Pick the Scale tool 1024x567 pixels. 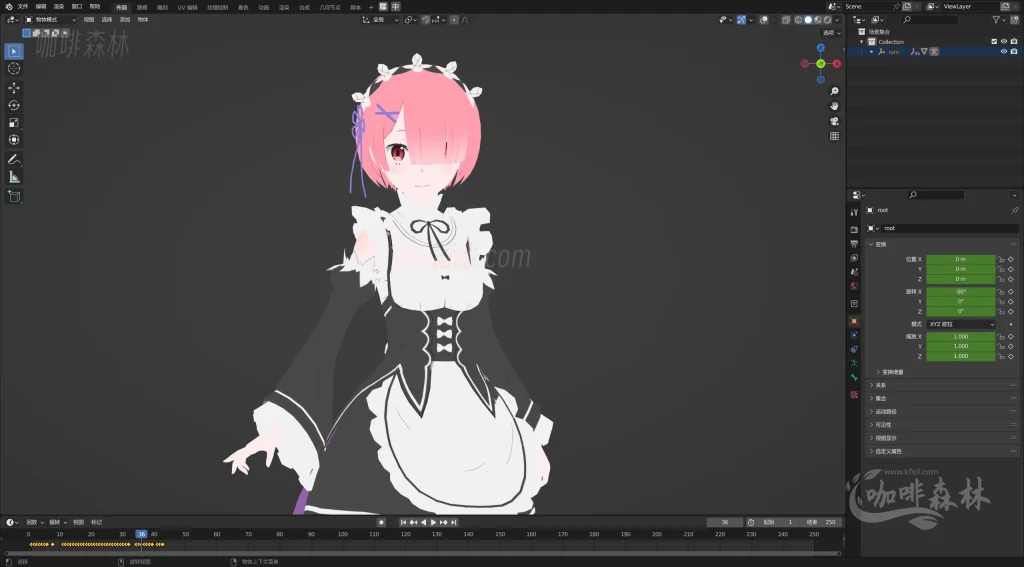click(14, 123)
